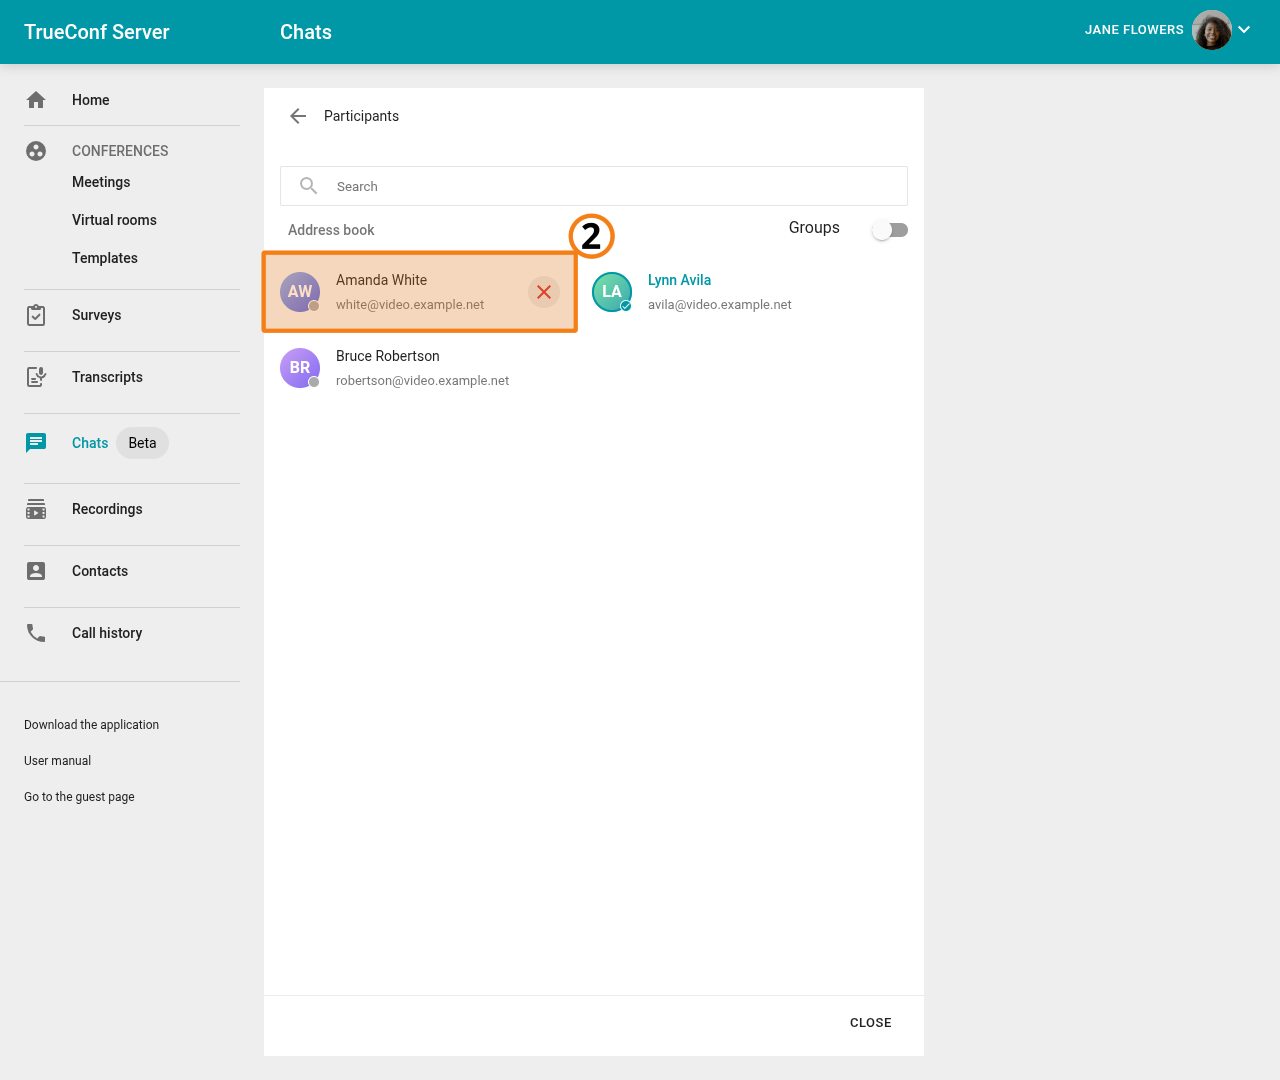The image size is (1280, 1080).
Task: Click the Call history phone icon
Action: 36,633
